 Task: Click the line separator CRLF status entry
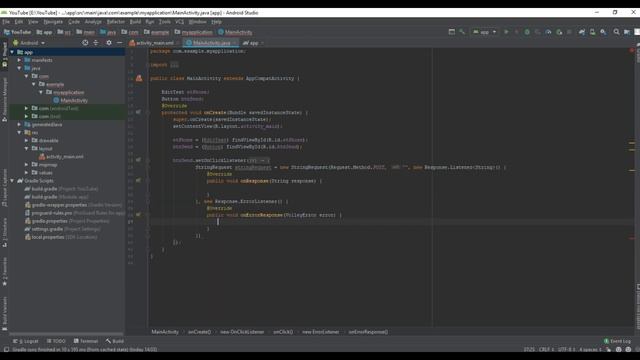coord(546,349)
